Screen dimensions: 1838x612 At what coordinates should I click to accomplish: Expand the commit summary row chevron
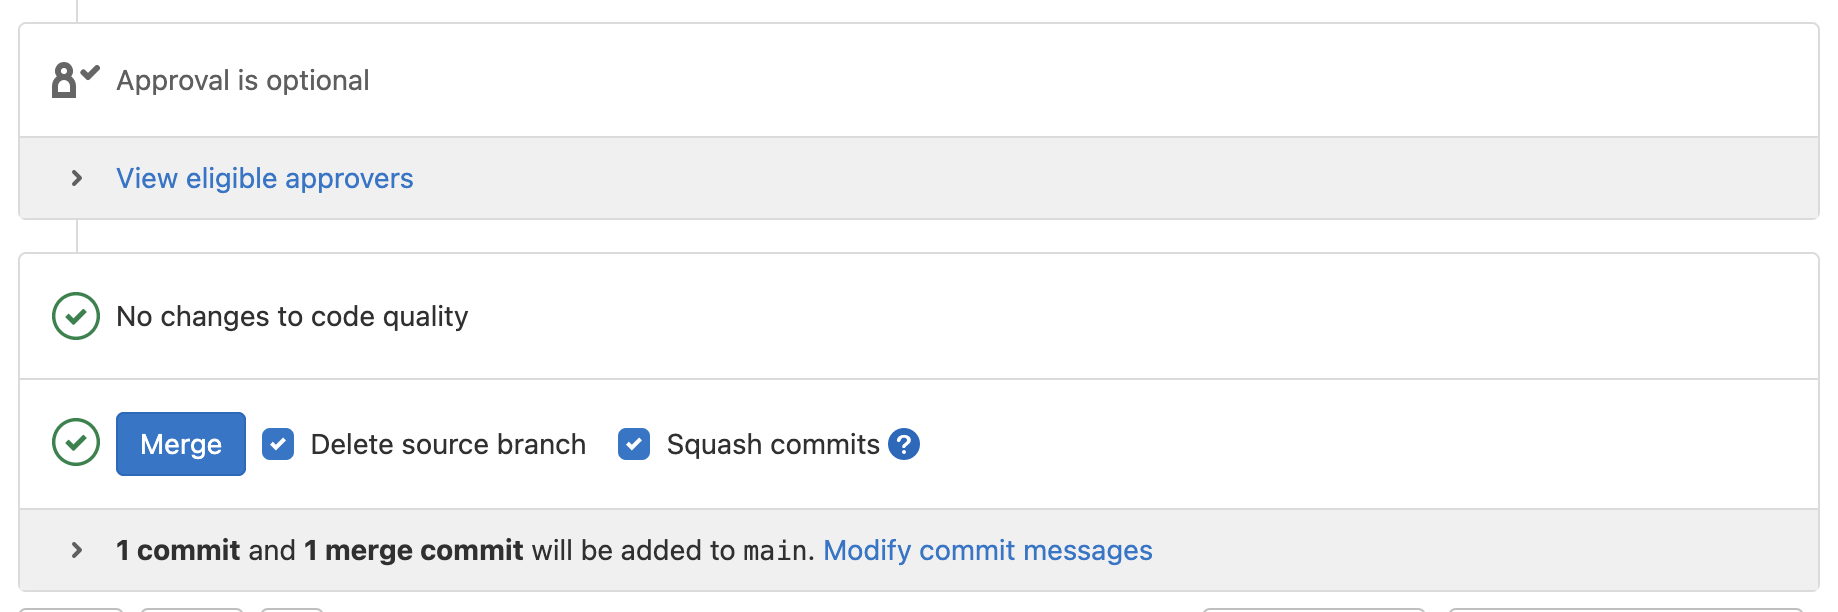76,549
